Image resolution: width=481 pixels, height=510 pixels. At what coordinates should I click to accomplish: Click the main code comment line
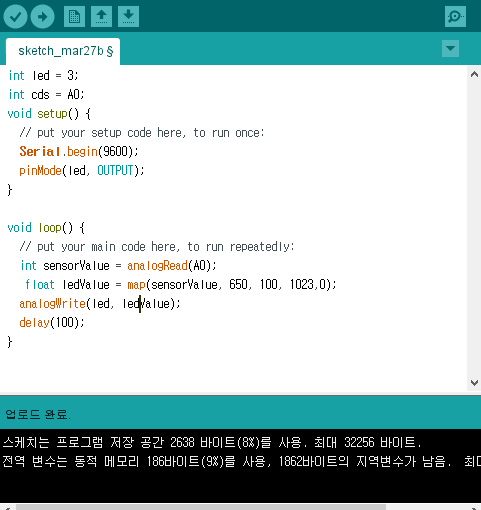[157, 247]
